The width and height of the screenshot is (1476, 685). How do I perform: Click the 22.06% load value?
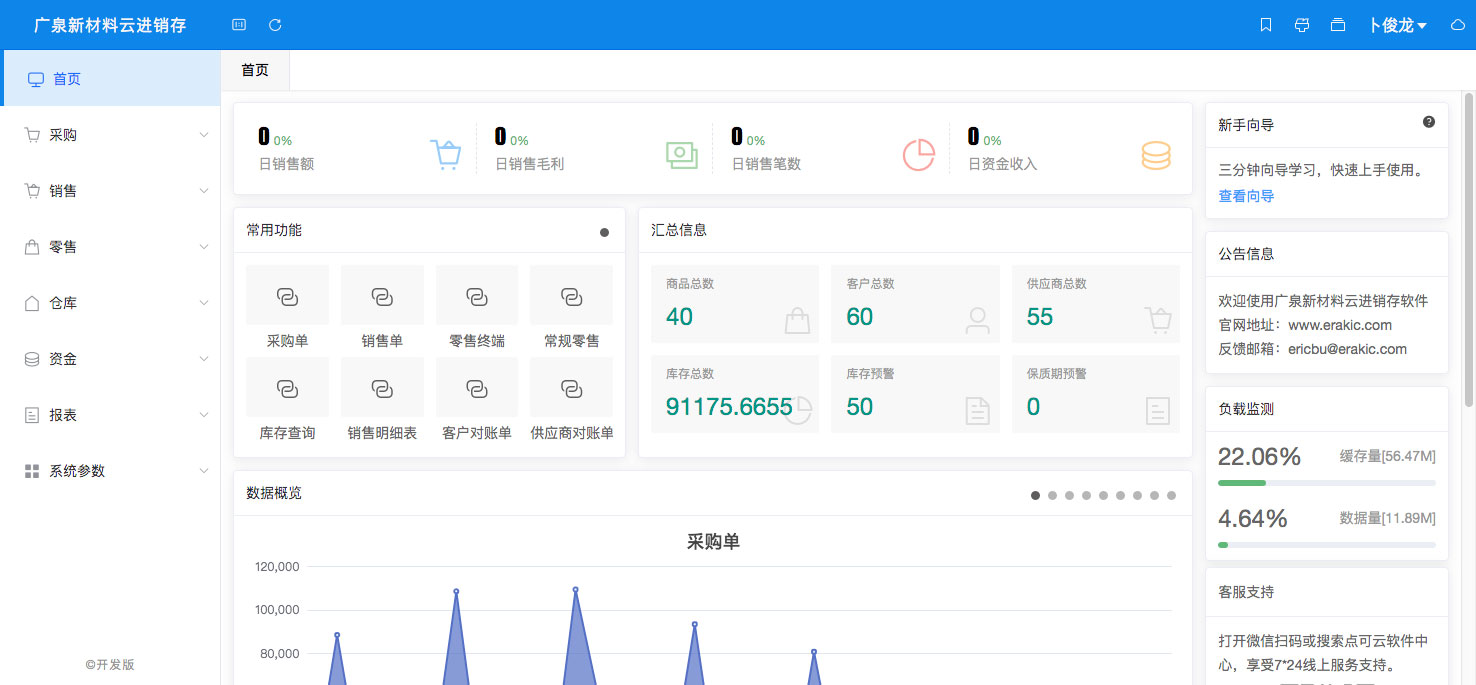click(x=1259, y=457)
